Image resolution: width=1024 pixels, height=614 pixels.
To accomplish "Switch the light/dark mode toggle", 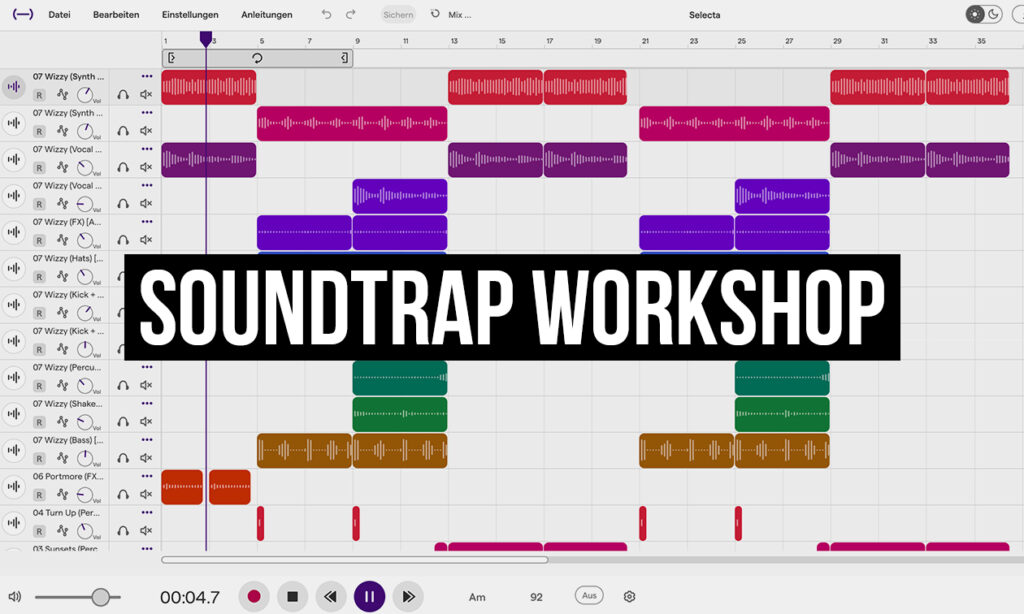I will point(984,14).
